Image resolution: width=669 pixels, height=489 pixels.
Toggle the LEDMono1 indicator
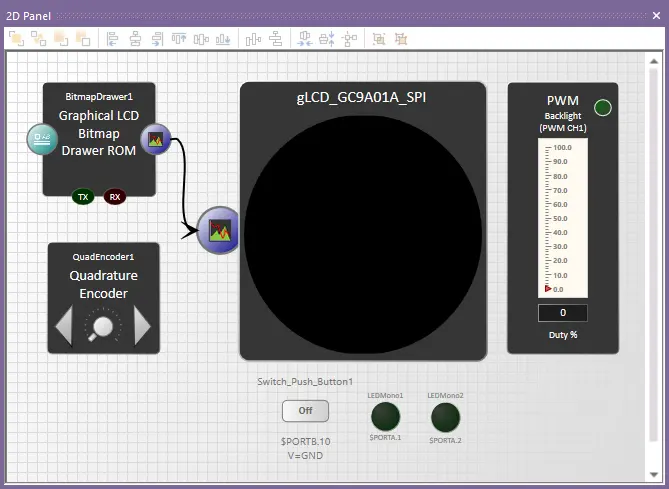click(385, 416)
